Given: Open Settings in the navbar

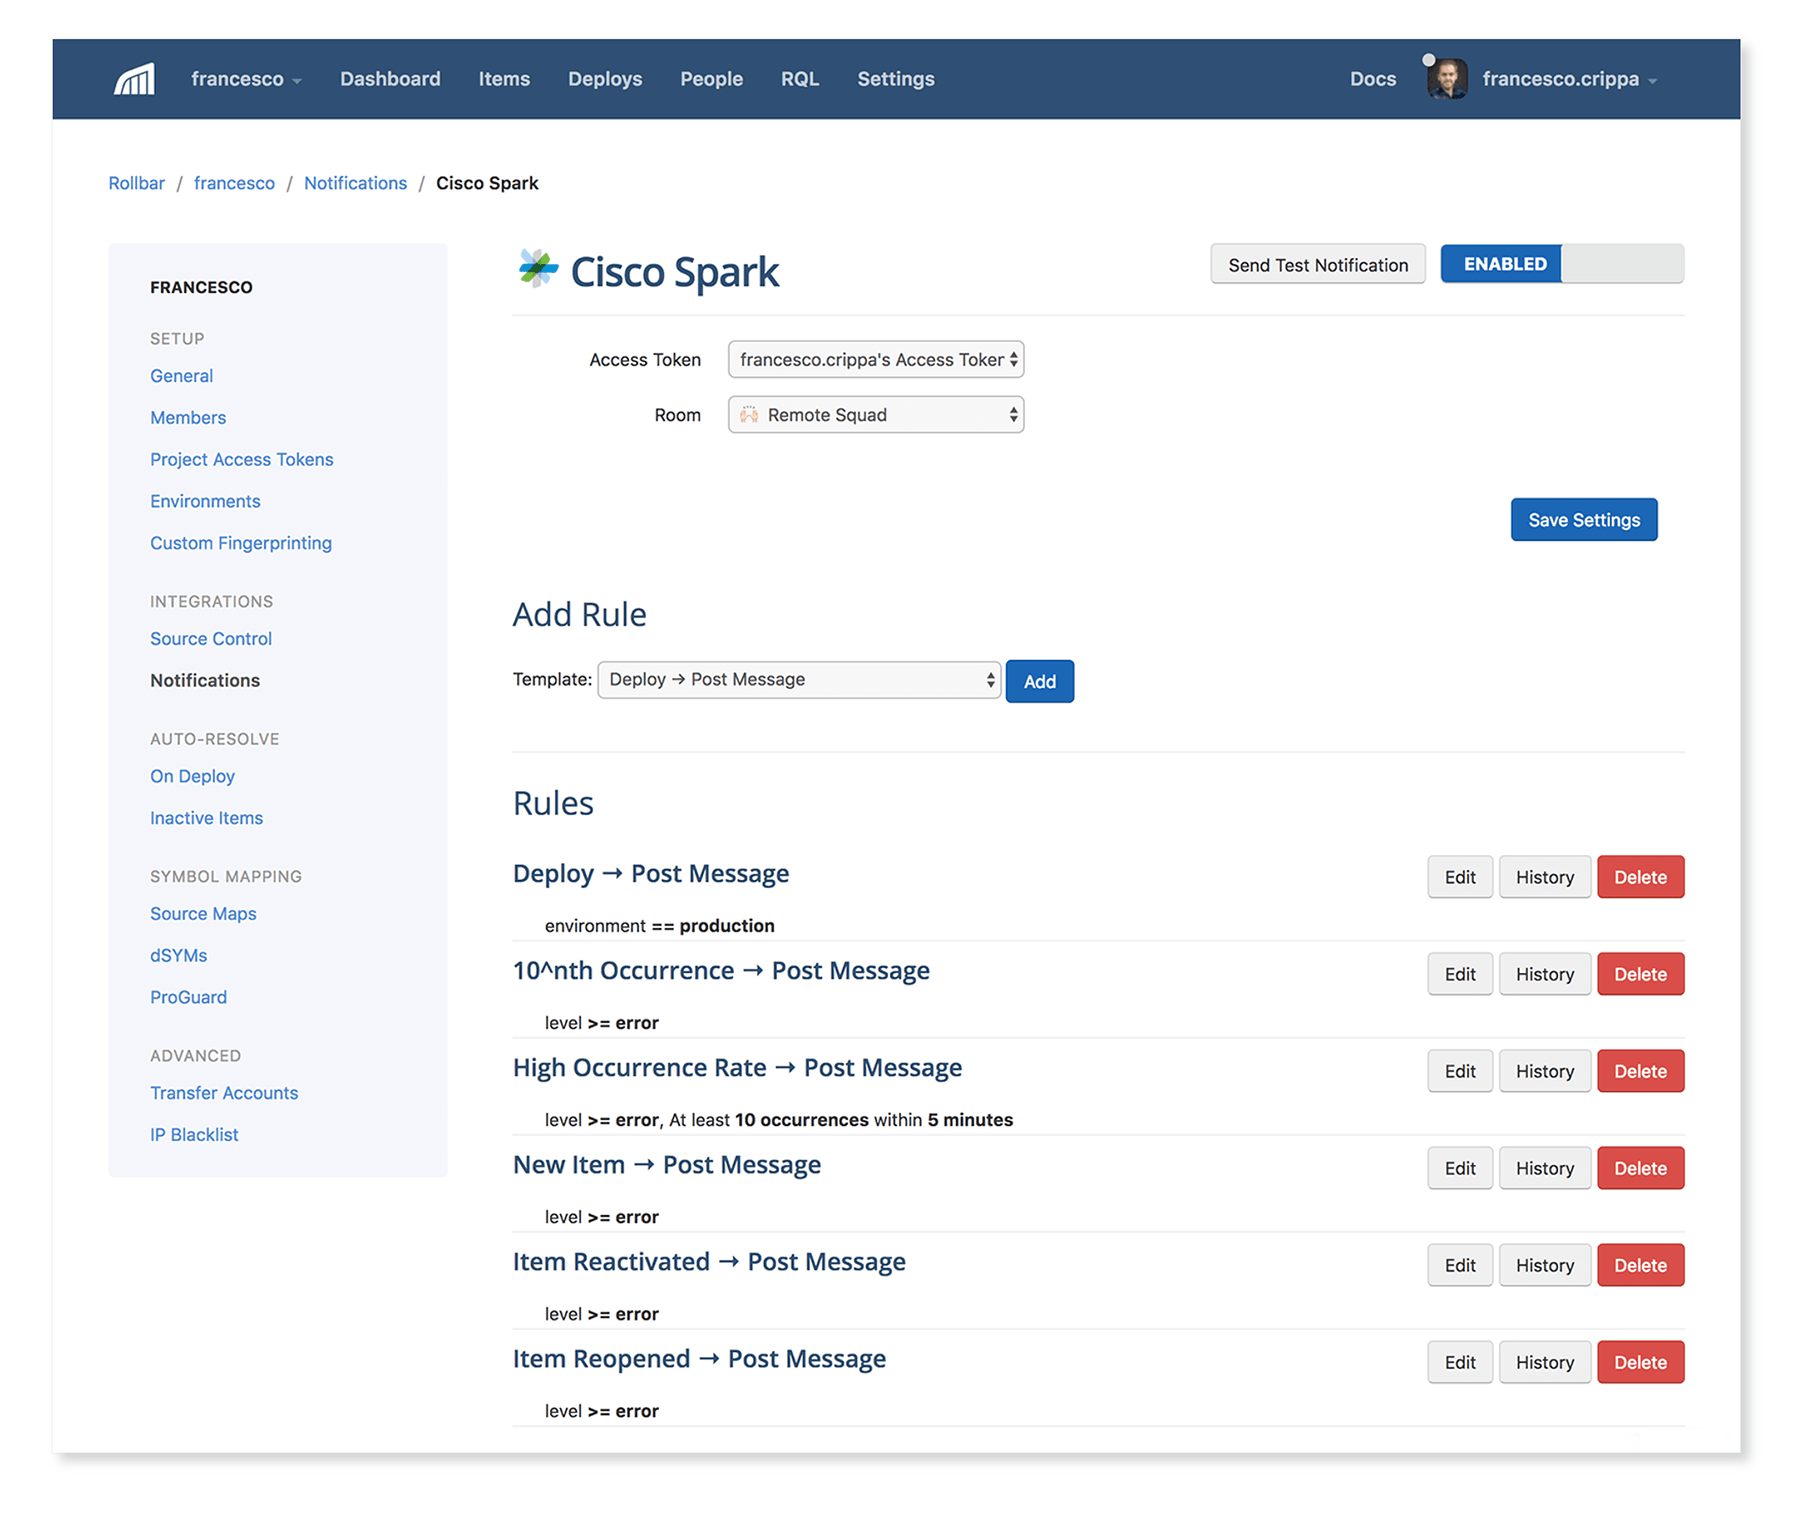Looking at the screenshot, I should pos(896,79).
